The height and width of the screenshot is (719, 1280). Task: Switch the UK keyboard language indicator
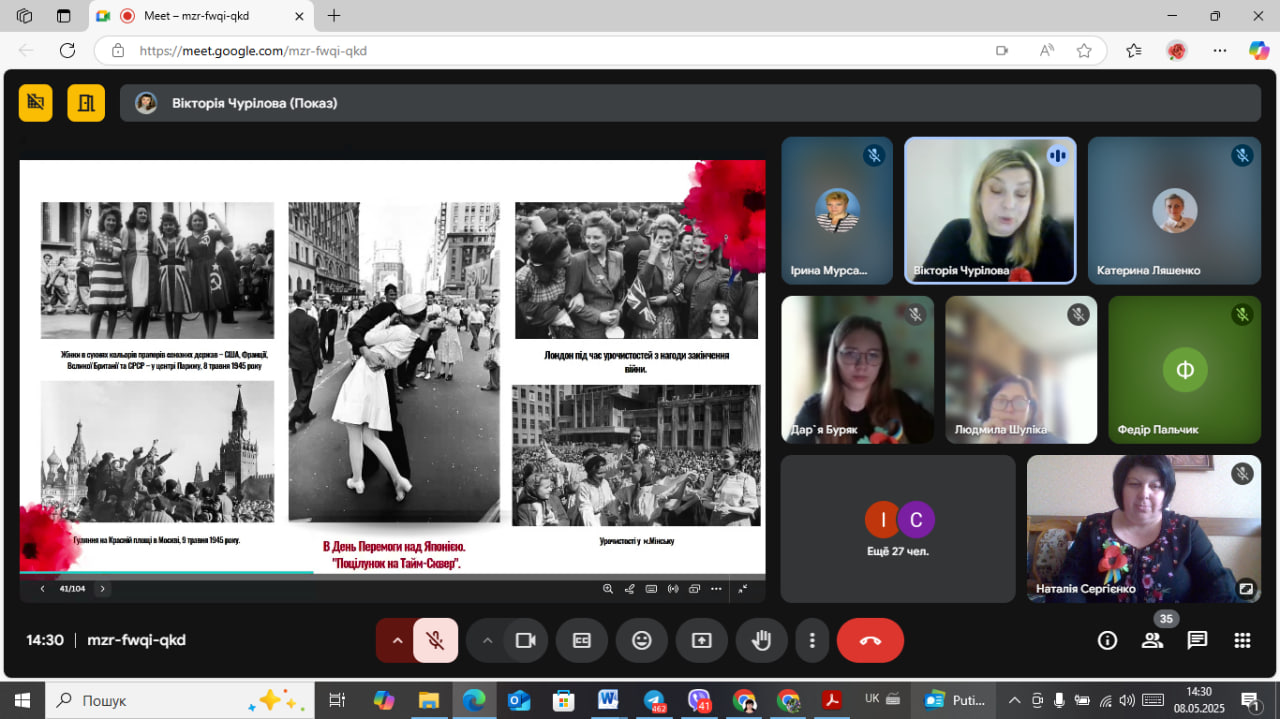[872, 699]
